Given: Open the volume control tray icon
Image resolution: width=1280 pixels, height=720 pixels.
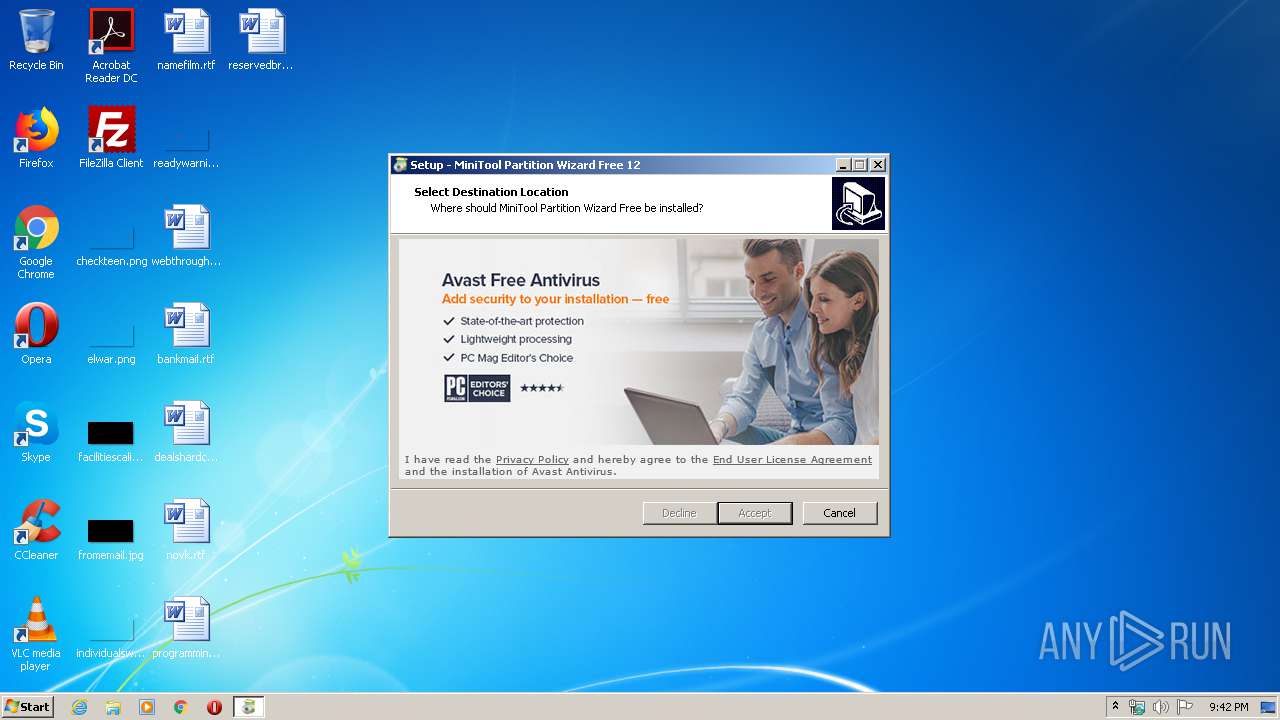Looking at the screenshot, I should pos(1161,707).
